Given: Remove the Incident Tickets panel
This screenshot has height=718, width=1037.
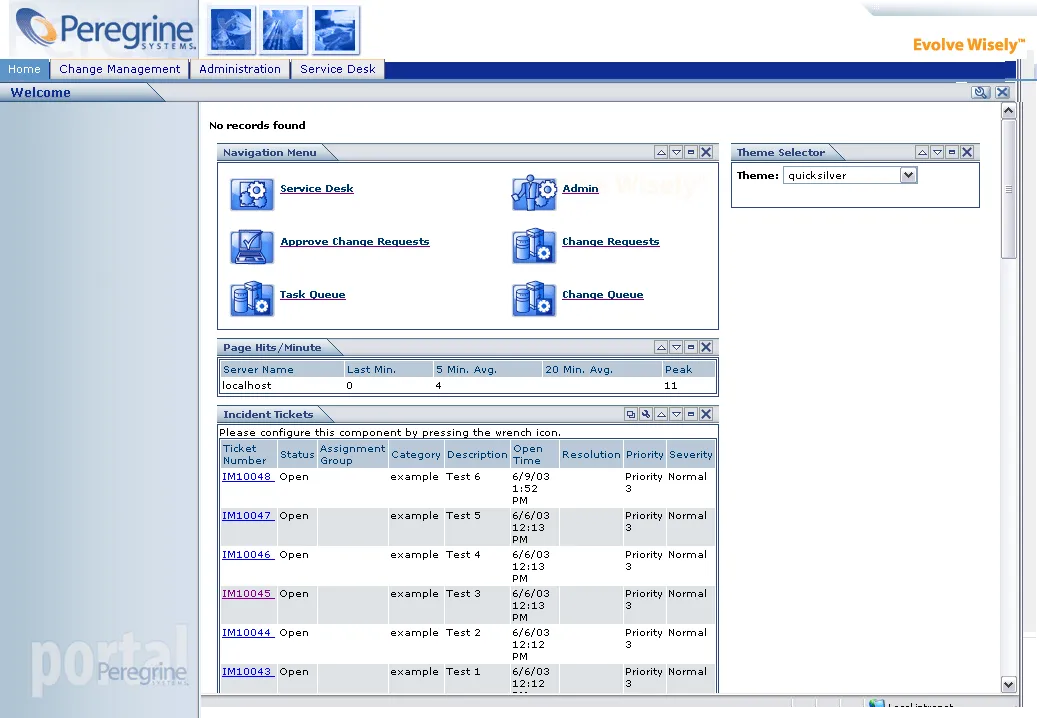Looking at the screenshot, I should [706, 414].
